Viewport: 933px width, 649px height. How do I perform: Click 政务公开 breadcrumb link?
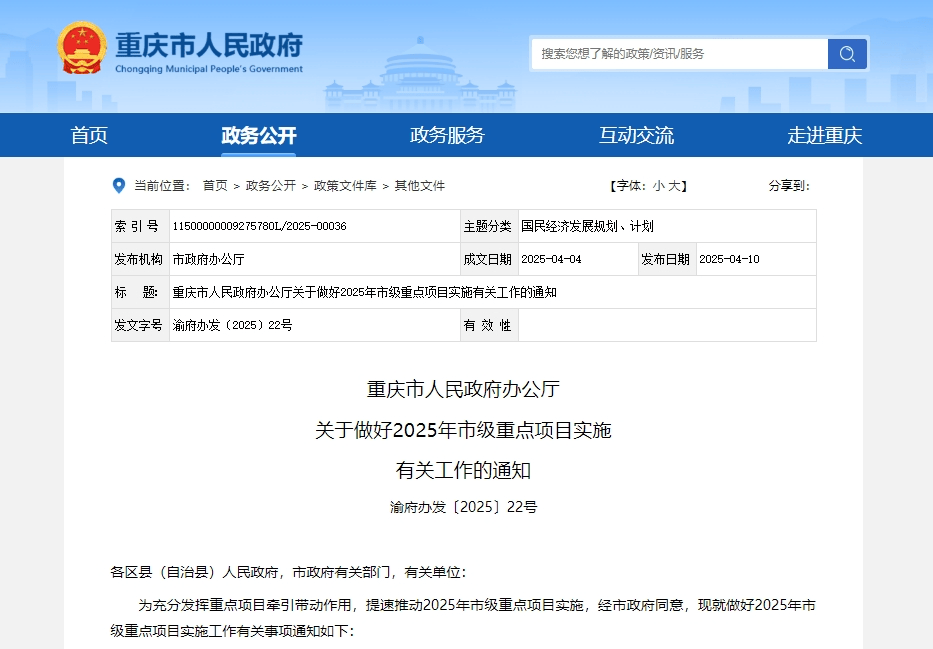point(271,186)
